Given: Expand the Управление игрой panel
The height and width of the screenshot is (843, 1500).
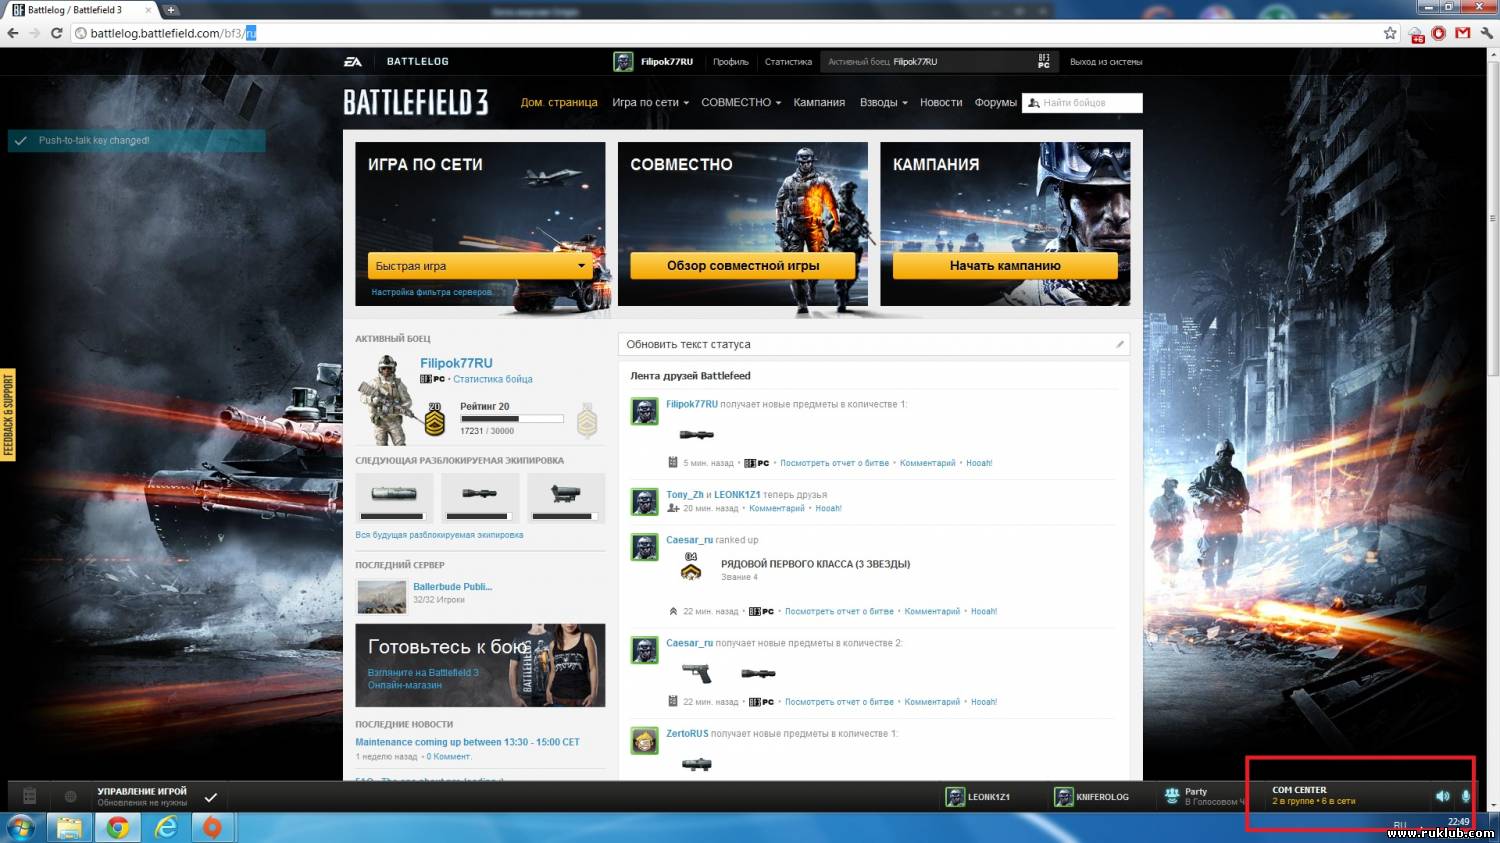Looking at the screenshot, I should point(142,797).
